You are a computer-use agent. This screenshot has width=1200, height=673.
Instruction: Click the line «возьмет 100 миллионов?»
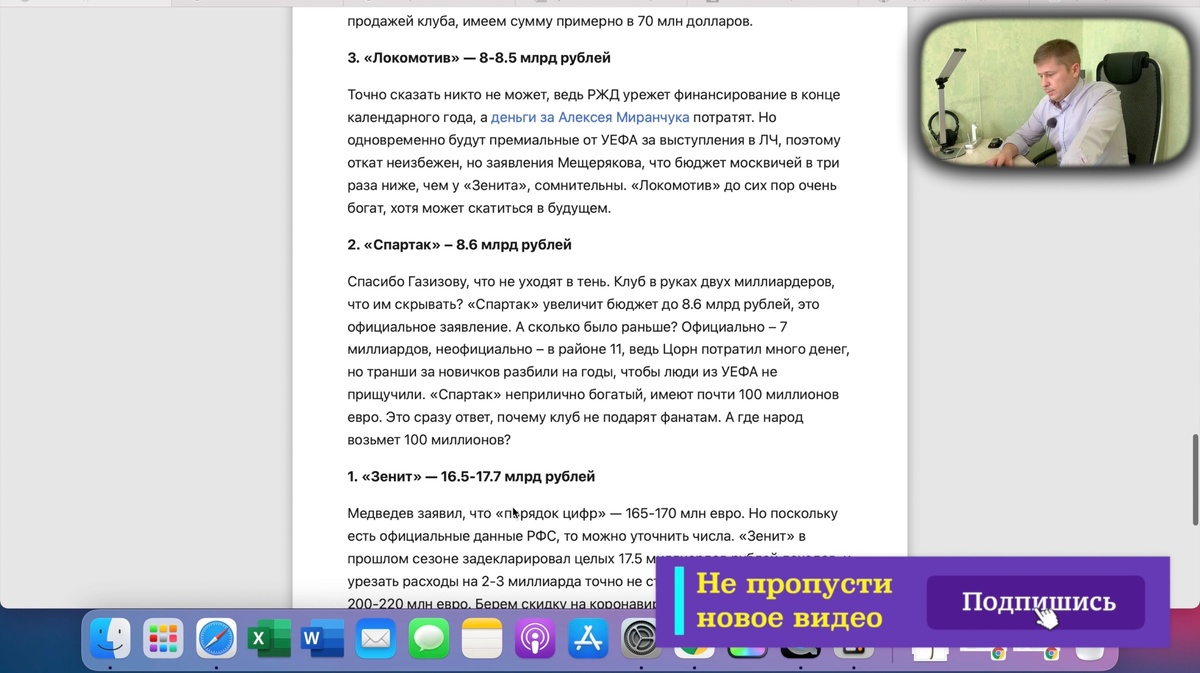(x=430, y=439)
